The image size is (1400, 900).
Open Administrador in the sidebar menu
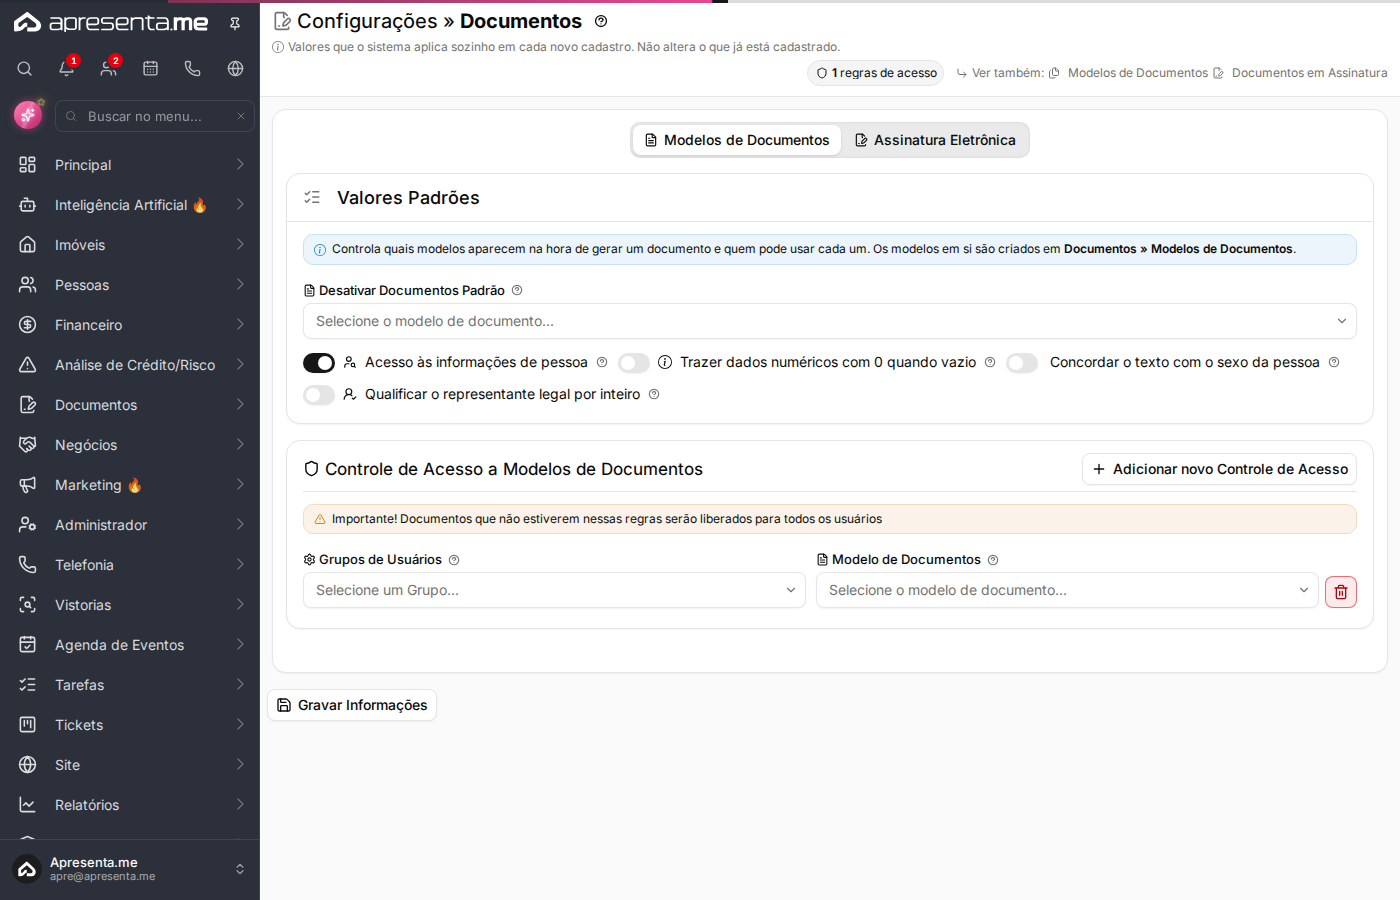[130, 525]
